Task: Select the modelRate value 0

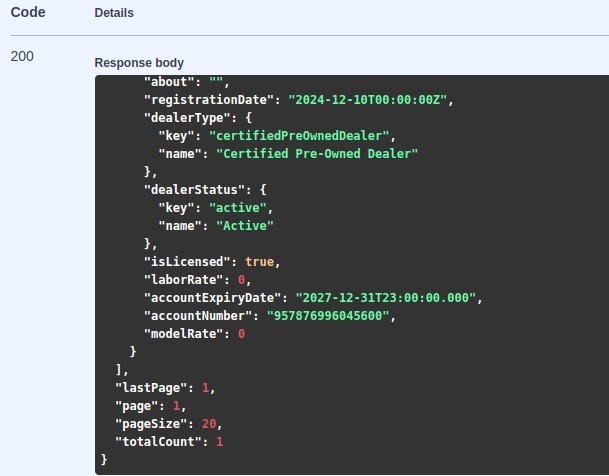Action: (x=242, y=334)
